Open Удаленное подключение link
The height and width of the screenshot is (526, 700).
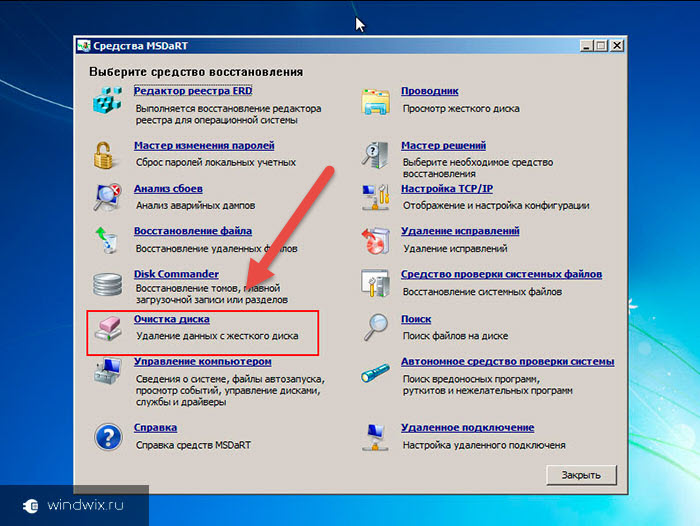click(467, 428)
